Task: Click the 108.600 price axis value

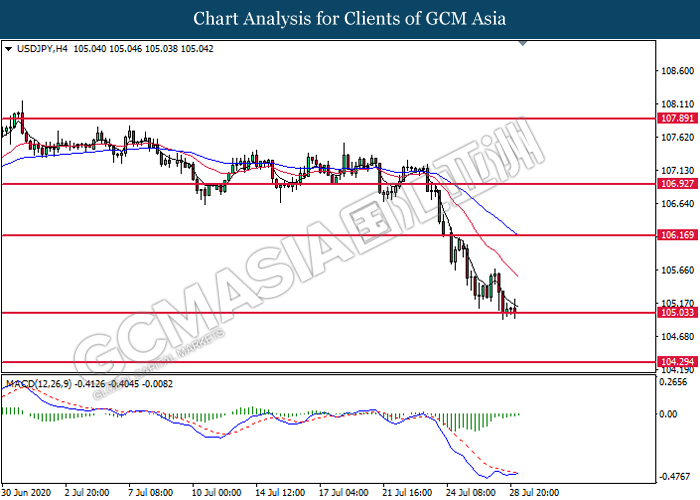Action: click(x=677, y=71)
